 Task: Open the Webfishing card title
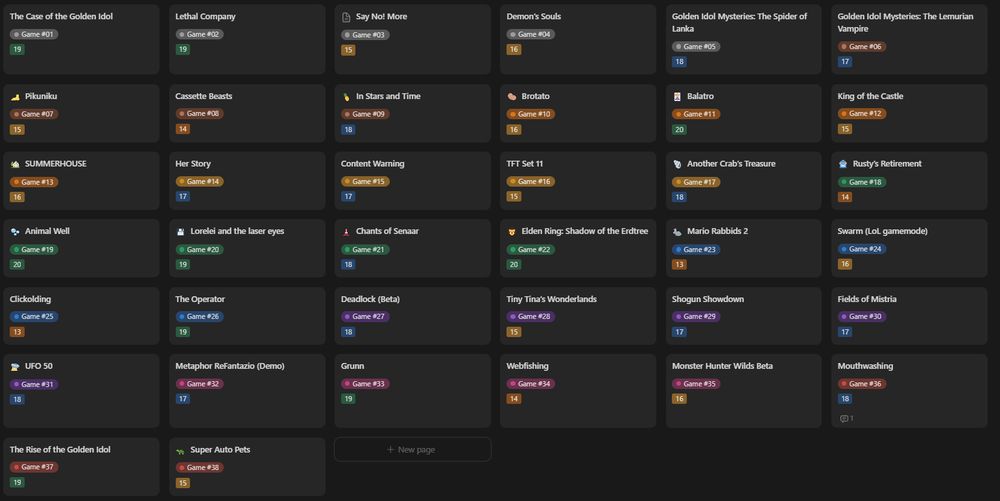527,366
